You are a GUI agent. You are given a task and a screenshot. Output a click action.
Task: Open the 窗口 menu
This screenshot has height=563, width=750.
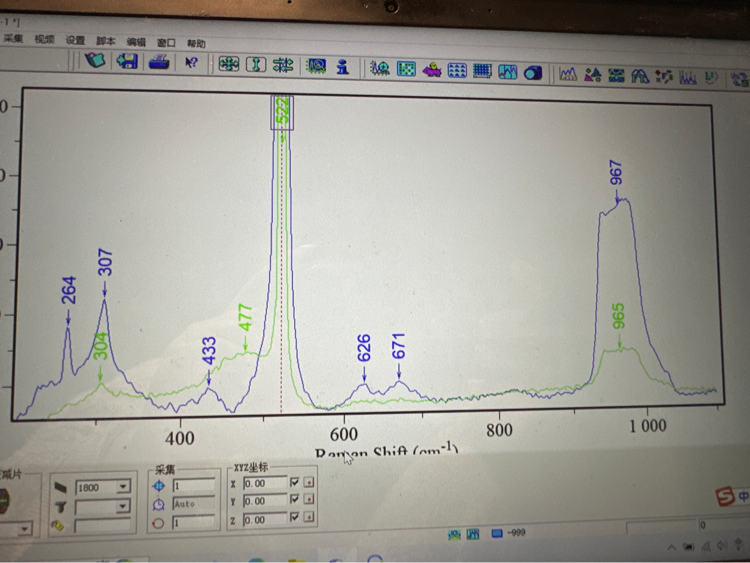(x=166, y=43)
